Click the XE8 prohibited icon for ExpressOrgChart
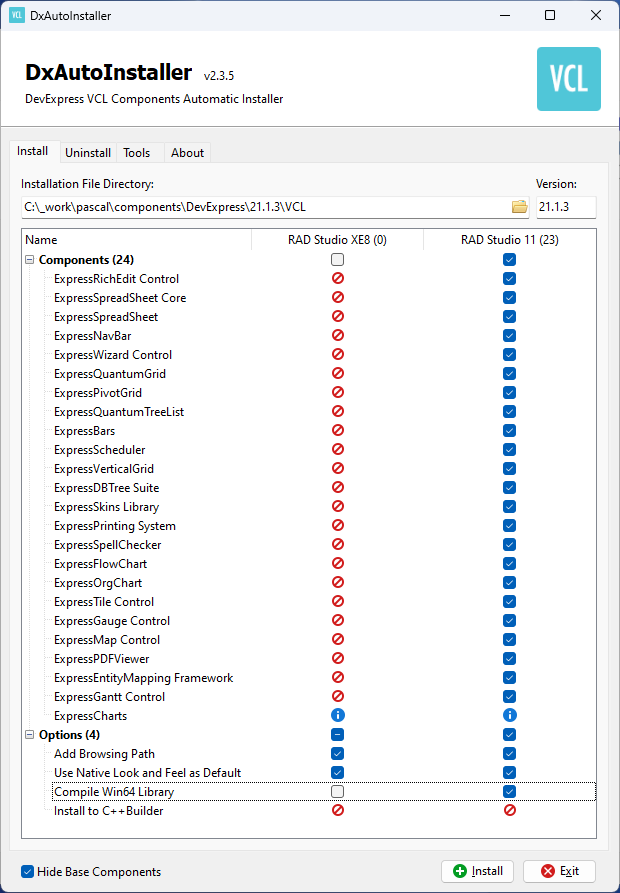 coord(338,583)
